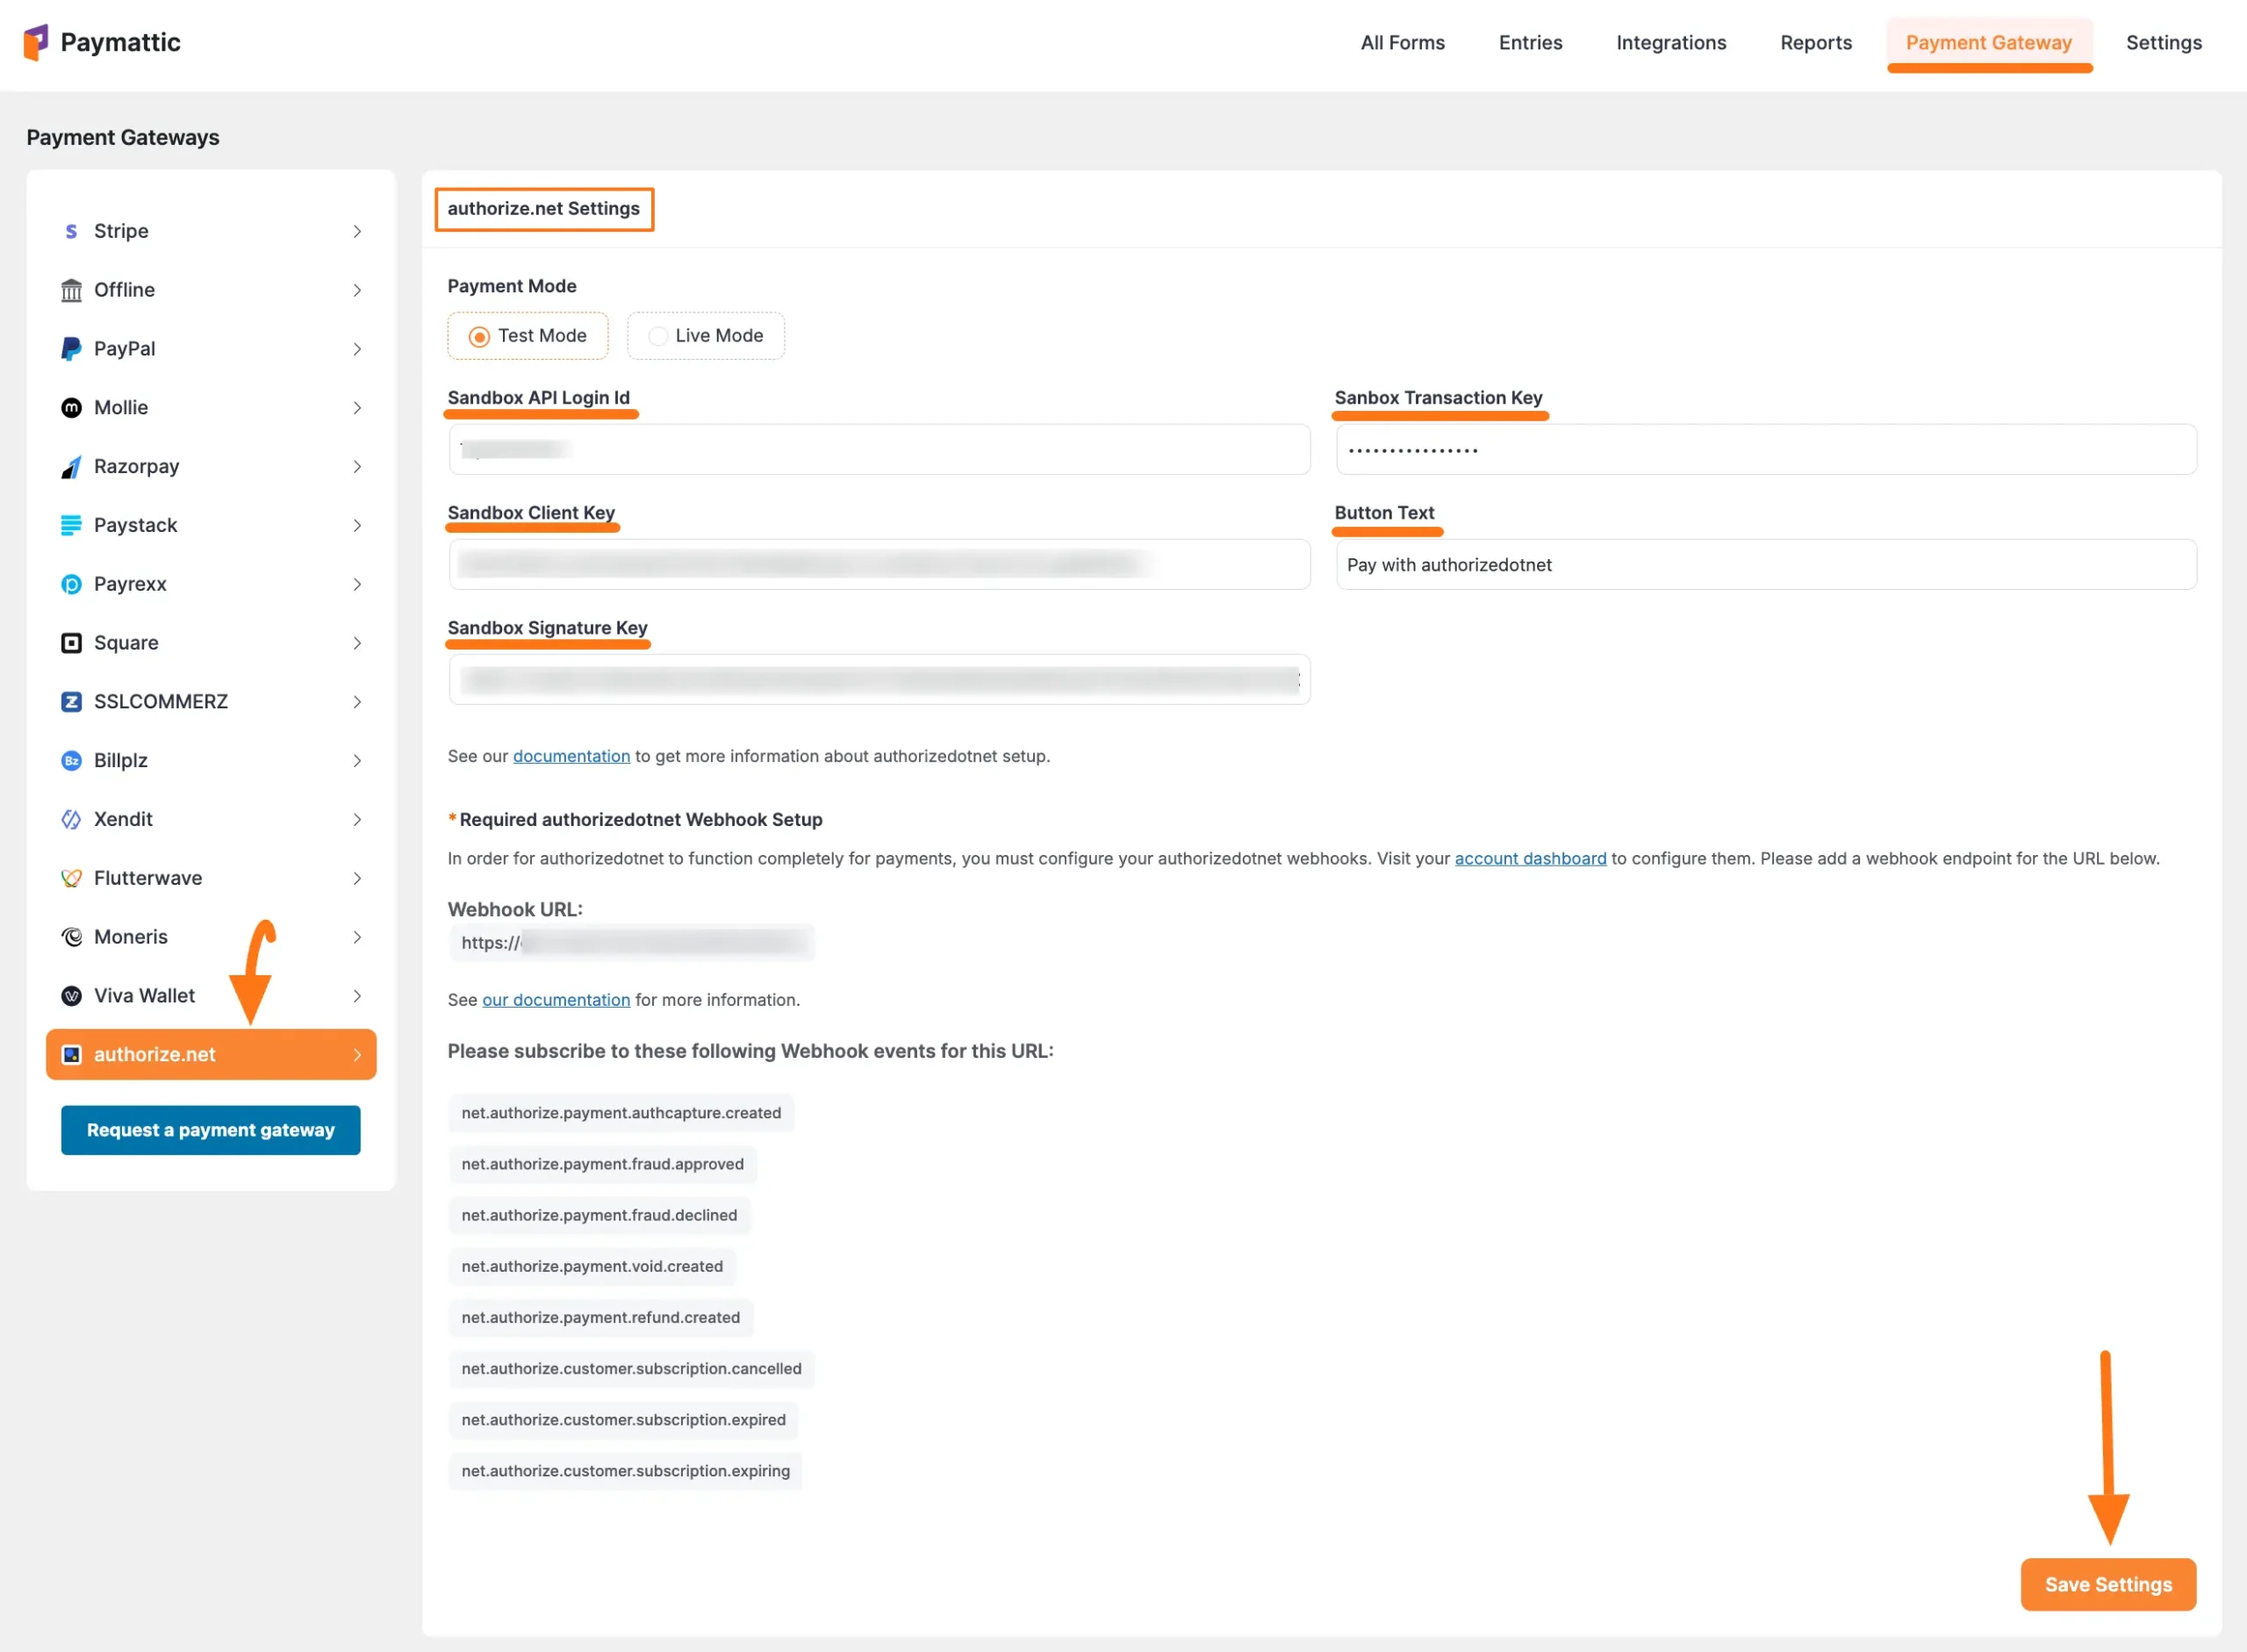The height and width of the screenshot is (1652, 2247).
Task: Select the Stripe gateway icon
Action: 71,231
